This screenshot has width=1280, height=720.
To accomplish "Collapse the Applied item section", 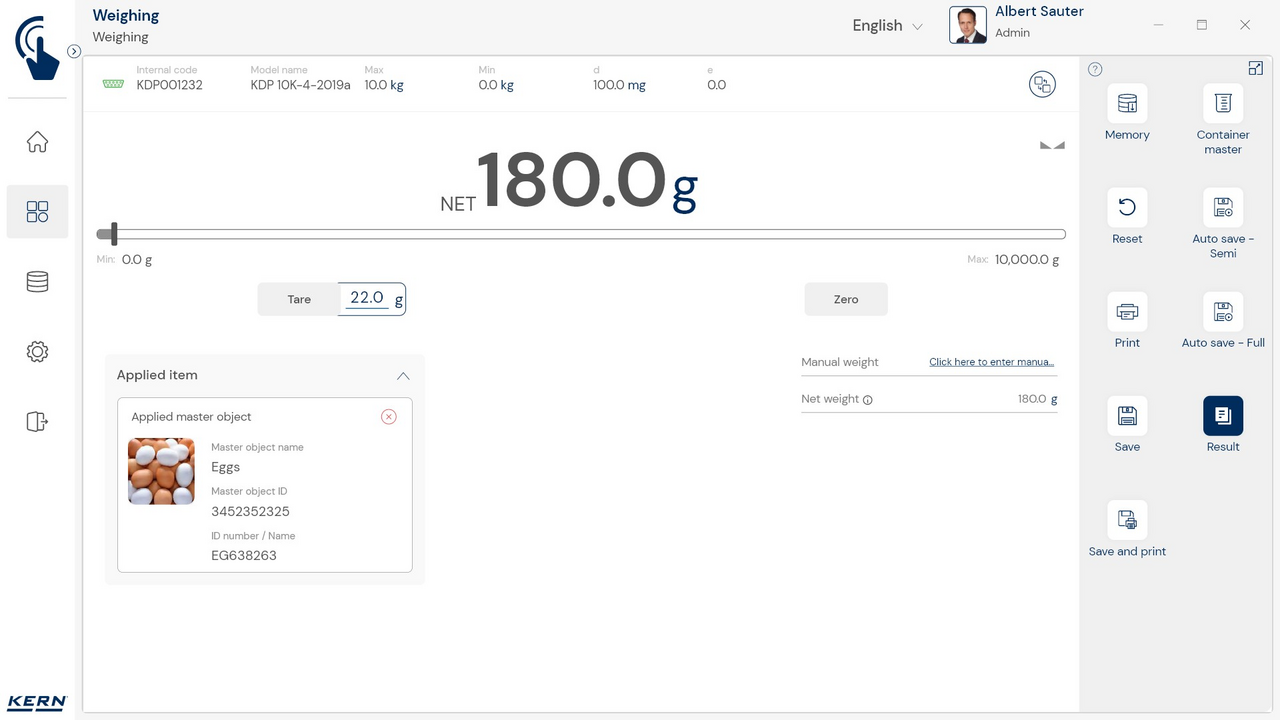I will (403, 376).
